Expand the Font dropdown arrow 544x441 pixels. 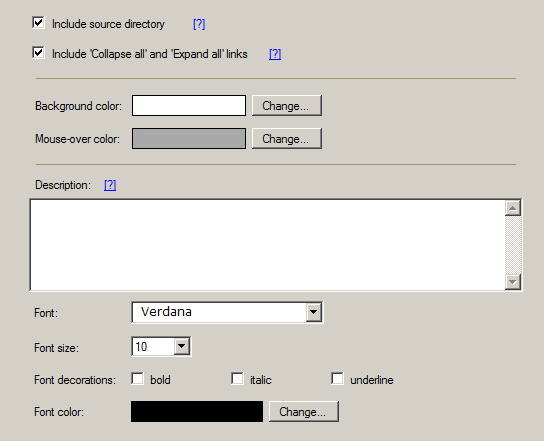(x=314, y=312)
